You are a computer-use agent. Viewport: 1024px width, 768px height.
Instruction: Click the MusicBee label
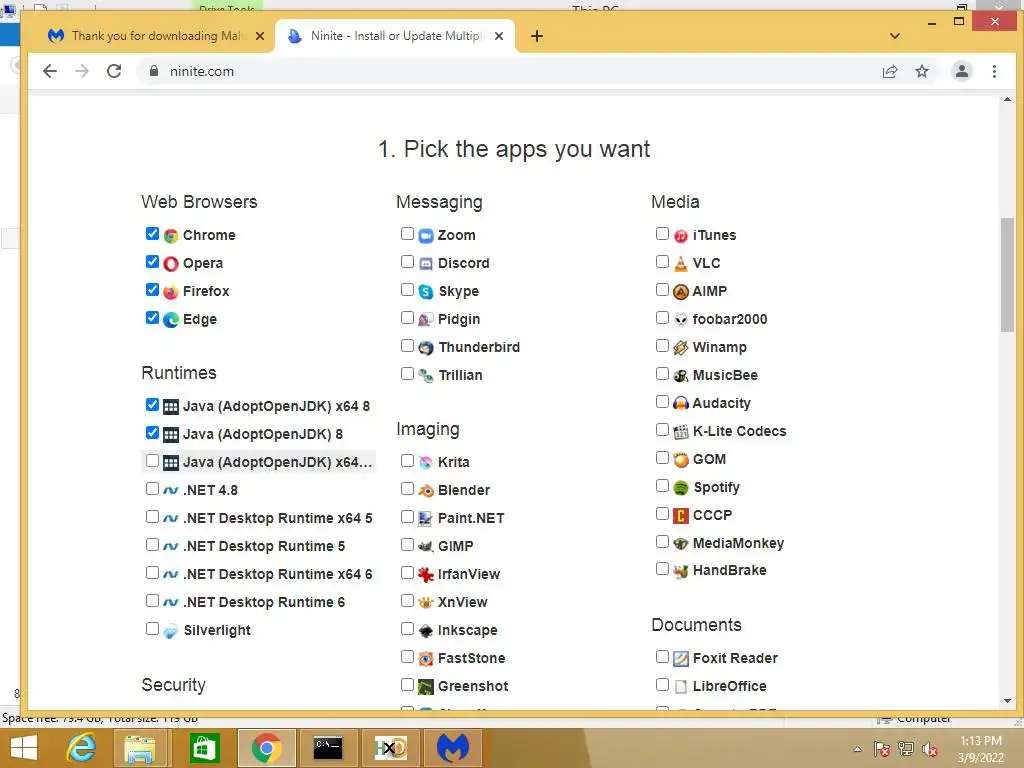coord(725,376)
